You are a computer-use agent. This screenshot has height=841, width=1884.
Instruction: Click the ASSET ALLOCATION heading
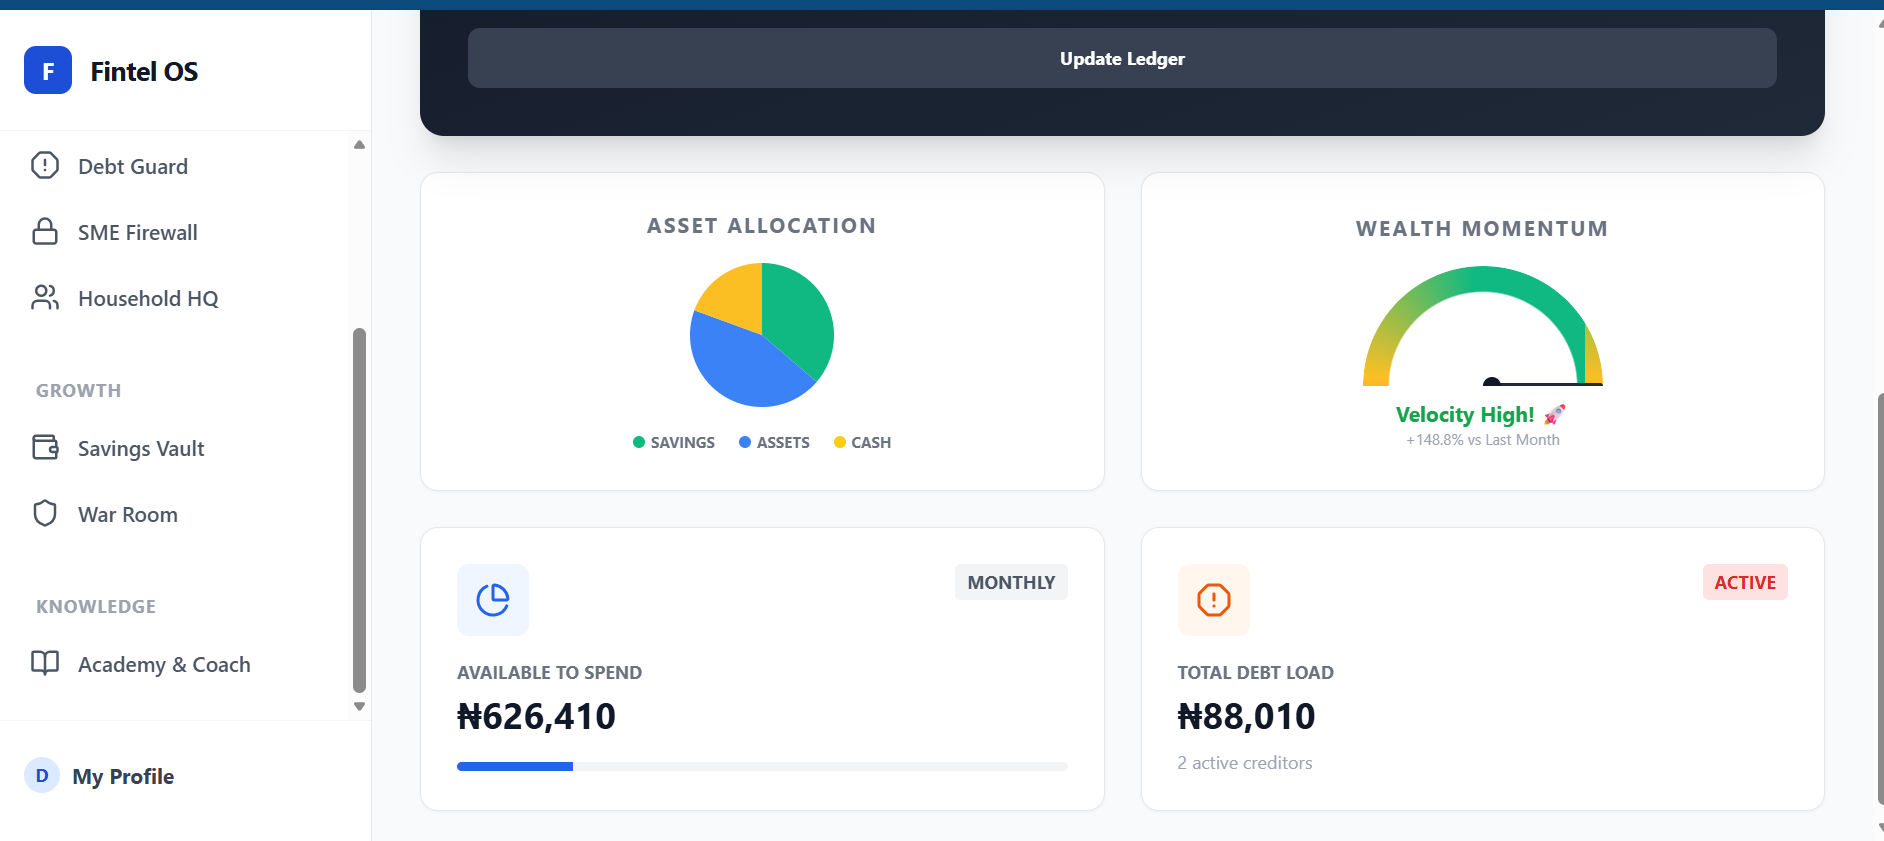[x=762, y=226]
